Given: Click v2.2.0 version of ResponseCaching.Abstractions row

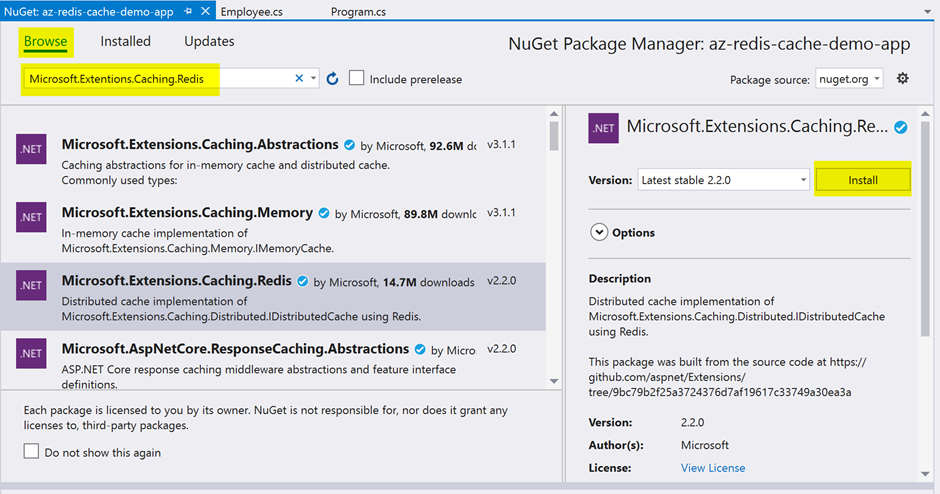Looking at the screenshot, I should [501, 348].
